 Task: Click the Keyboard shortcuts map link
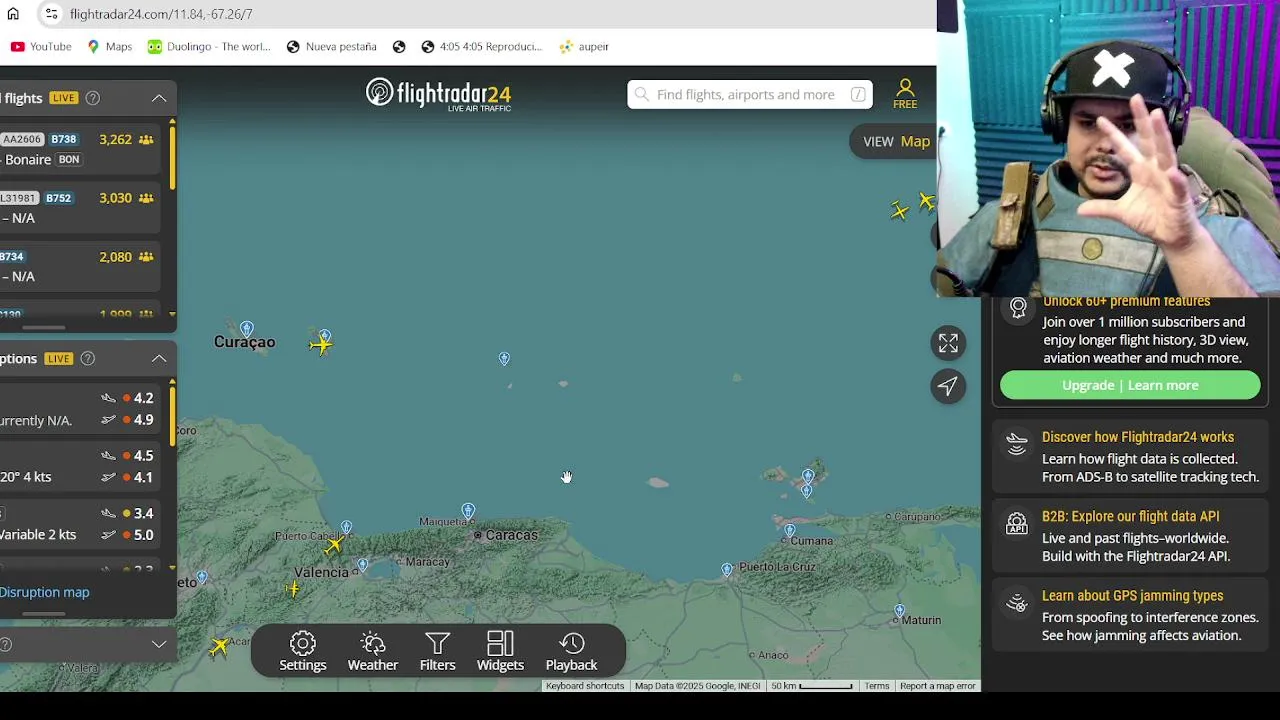click(x=585, y=686)
